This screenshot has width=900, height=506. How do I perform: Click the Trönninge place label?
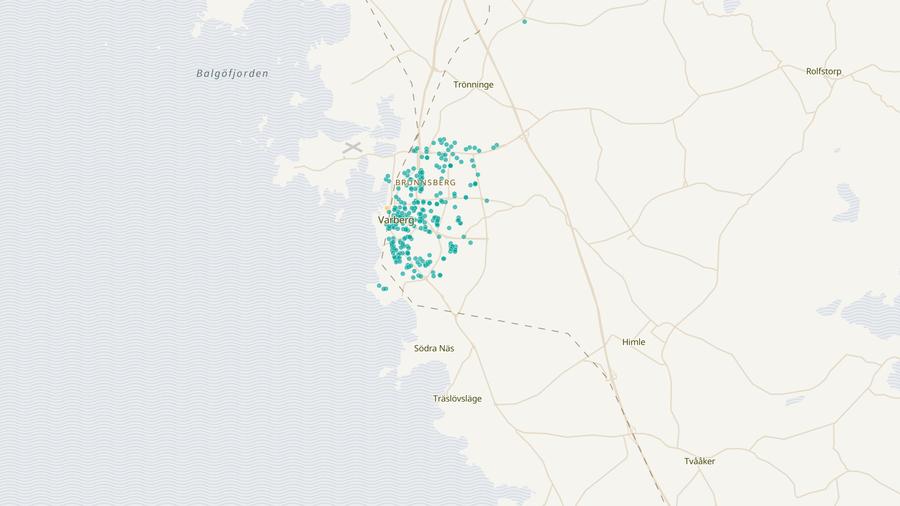(473, 85)
